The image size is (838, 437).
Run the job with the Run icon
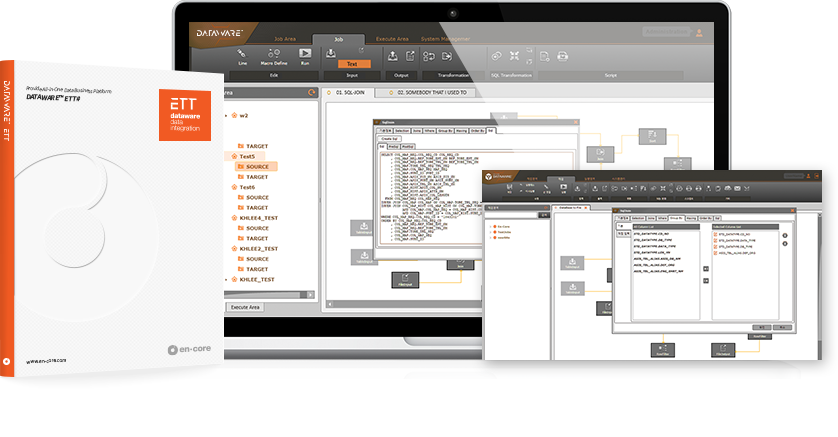(x=305, y=56)
